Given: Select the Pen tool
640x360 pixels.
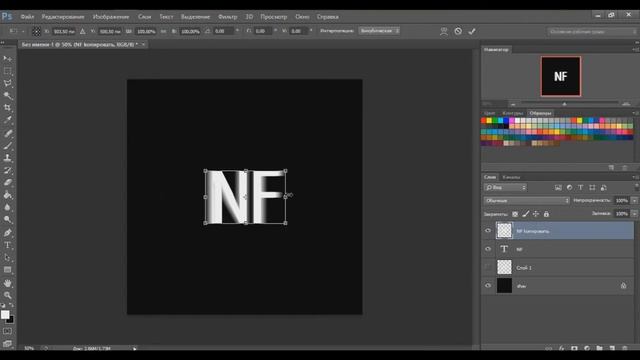Looking at the screenshot, I should pyautogui.click(x=7, y=233).
